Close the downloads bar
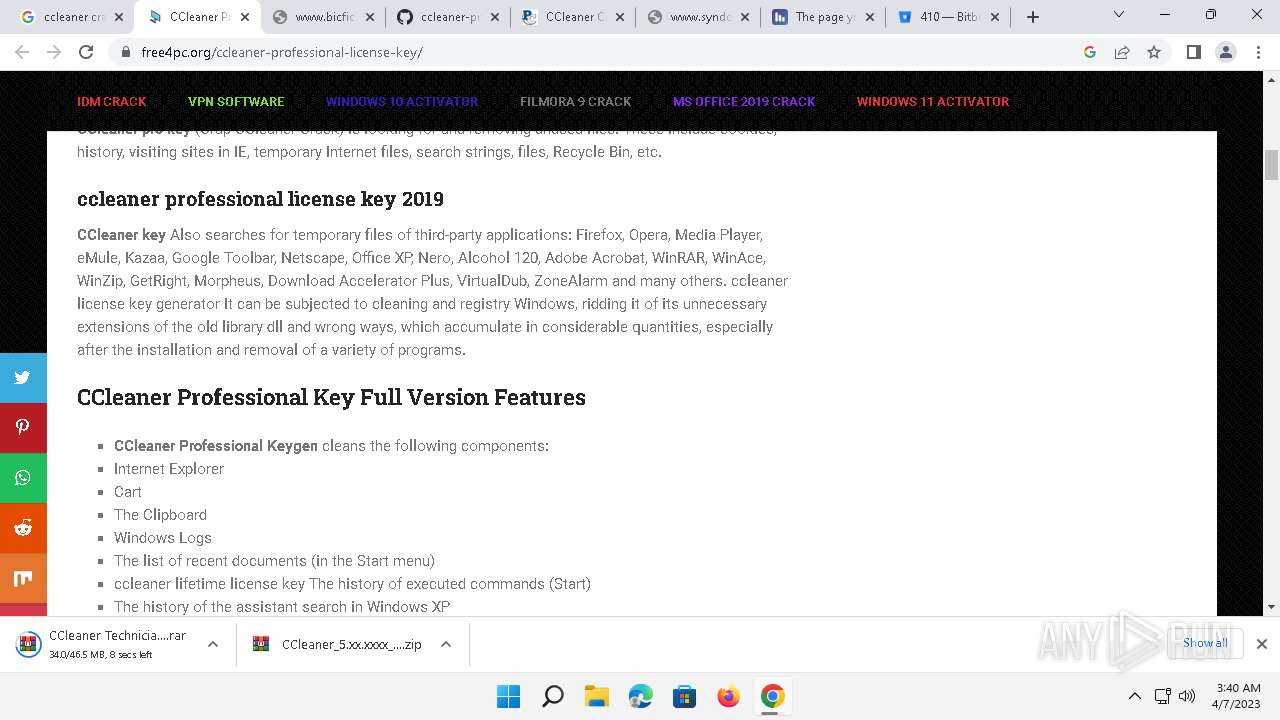1280x720 pixels. [1262, 644]
